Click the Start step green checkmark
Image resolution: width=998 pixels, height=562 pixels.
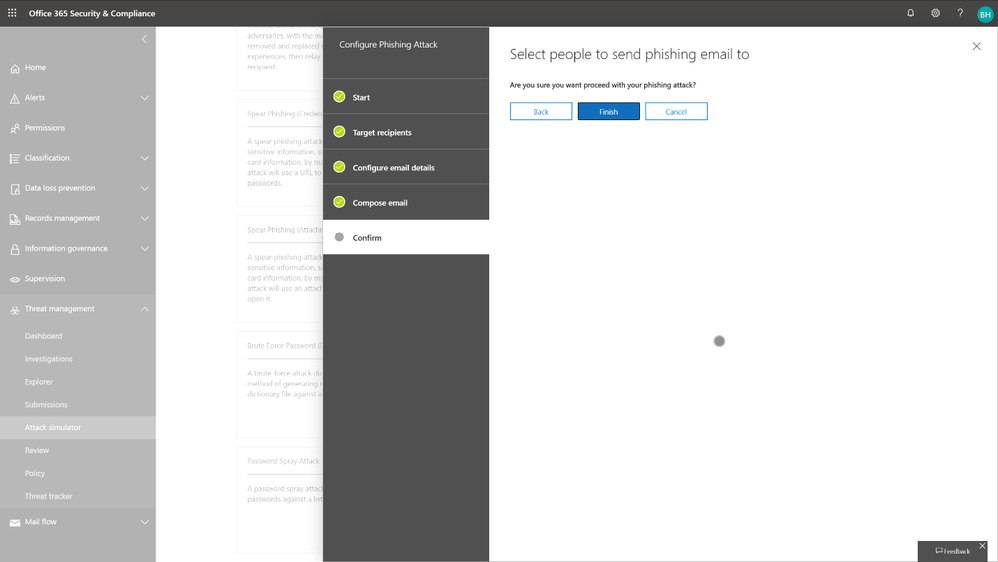pos(339,97)
